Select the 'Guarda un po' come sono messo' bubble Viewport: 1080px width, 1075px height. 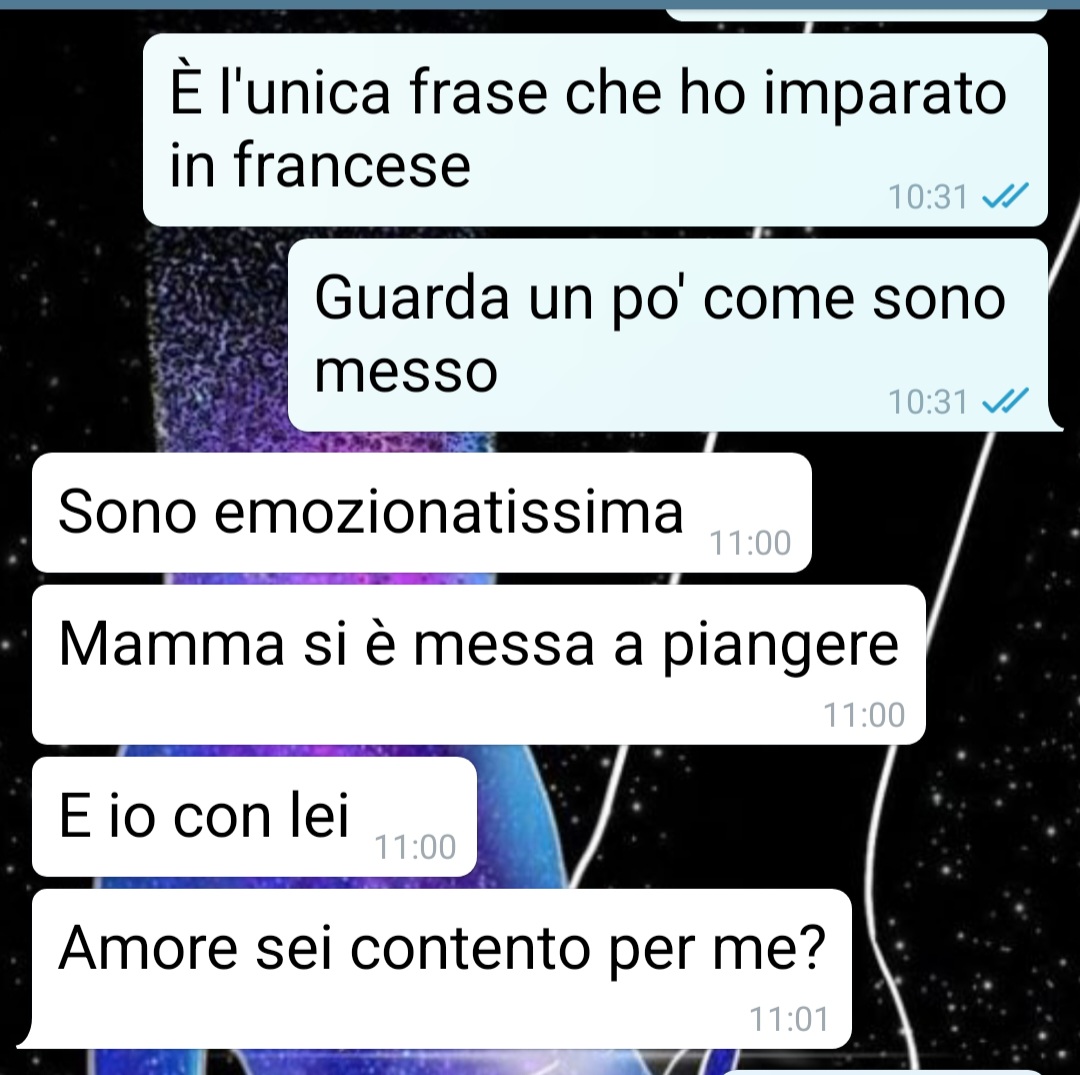click(x=668, y=335)
